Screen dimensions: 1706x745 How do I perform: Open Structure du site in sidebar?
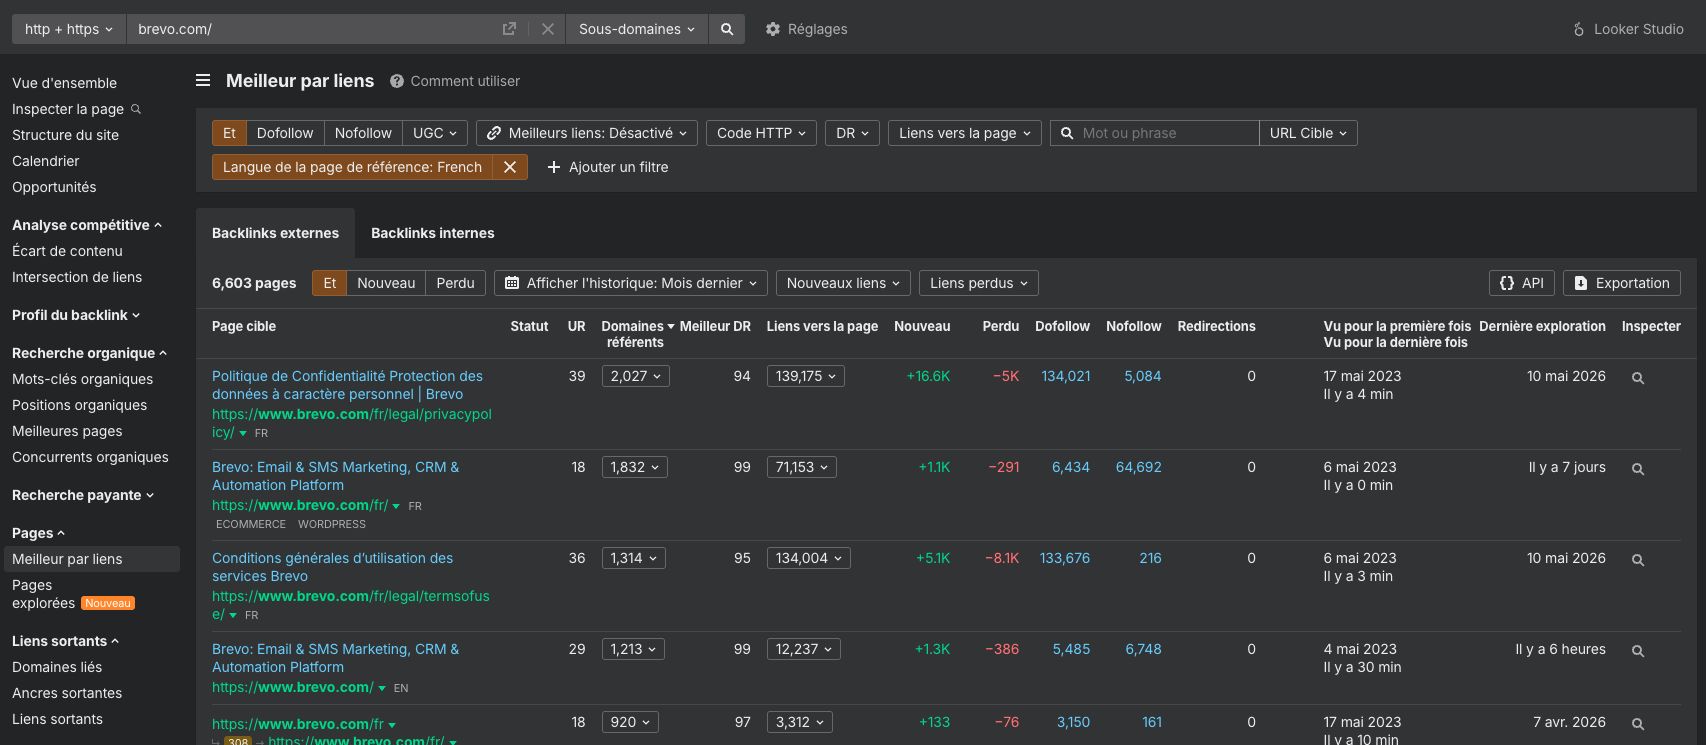tap(65, 135)
